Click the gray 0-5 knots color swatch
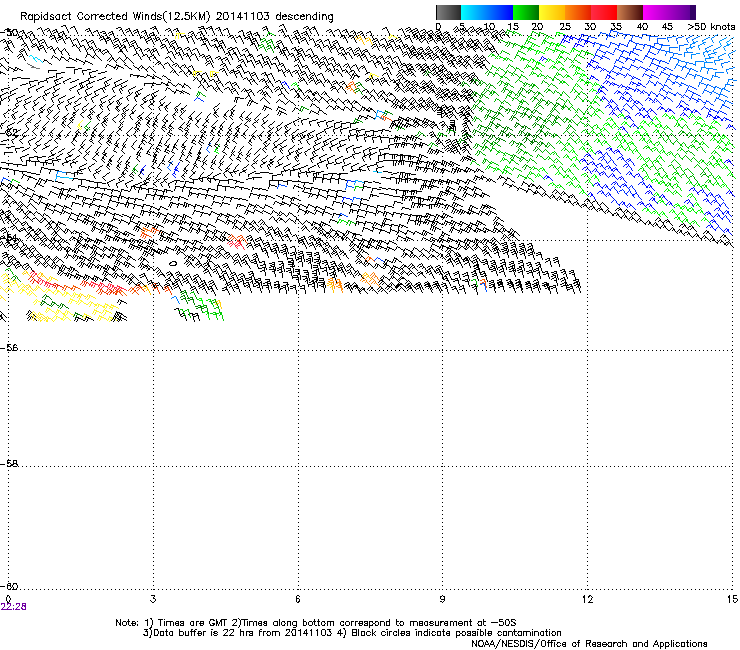740x650 pixels. pyautogui.click(x=448, y=12)
